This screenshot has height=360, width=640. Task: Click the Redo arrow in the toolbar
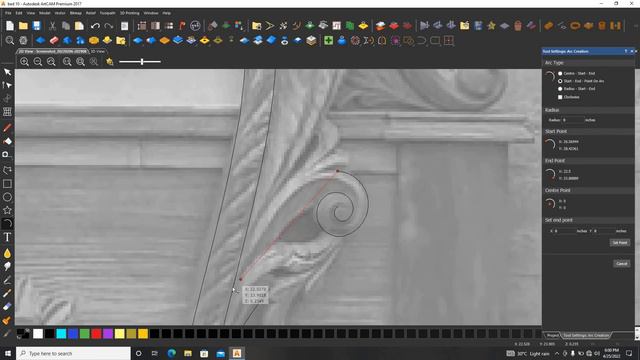point(109,26)
